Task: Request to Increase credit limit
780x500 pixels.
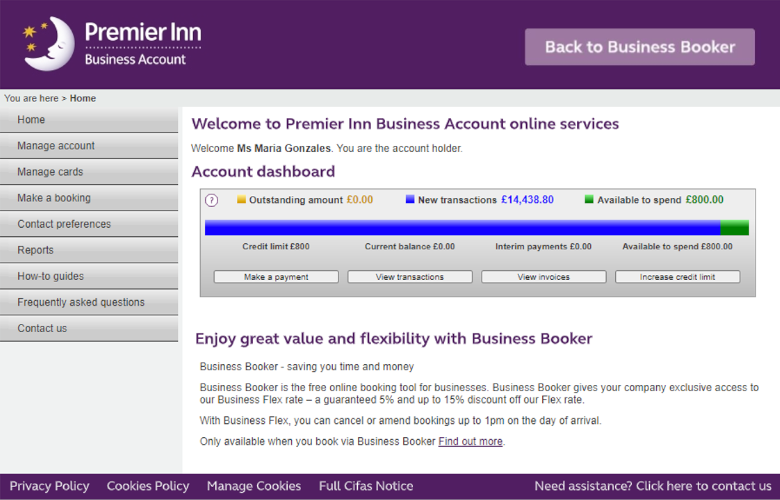Action: coord(677,277)
